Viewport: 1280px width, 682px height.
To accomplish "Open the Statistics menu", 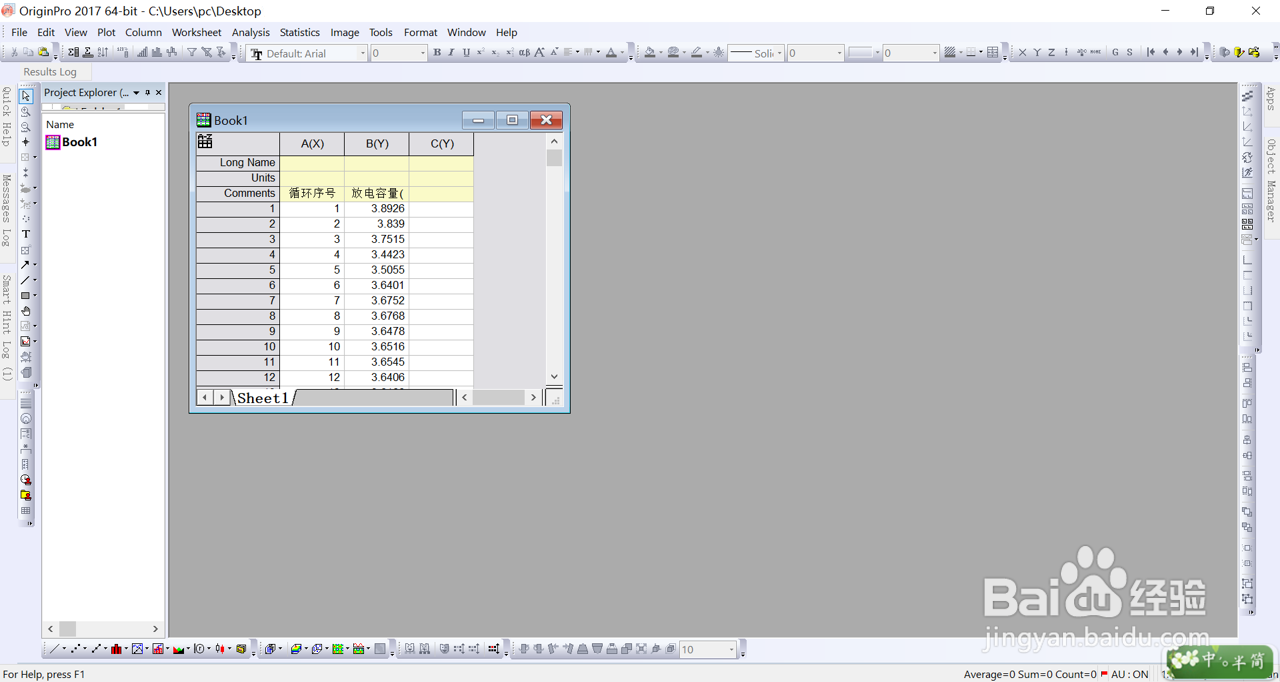I will tap(300, 32).
